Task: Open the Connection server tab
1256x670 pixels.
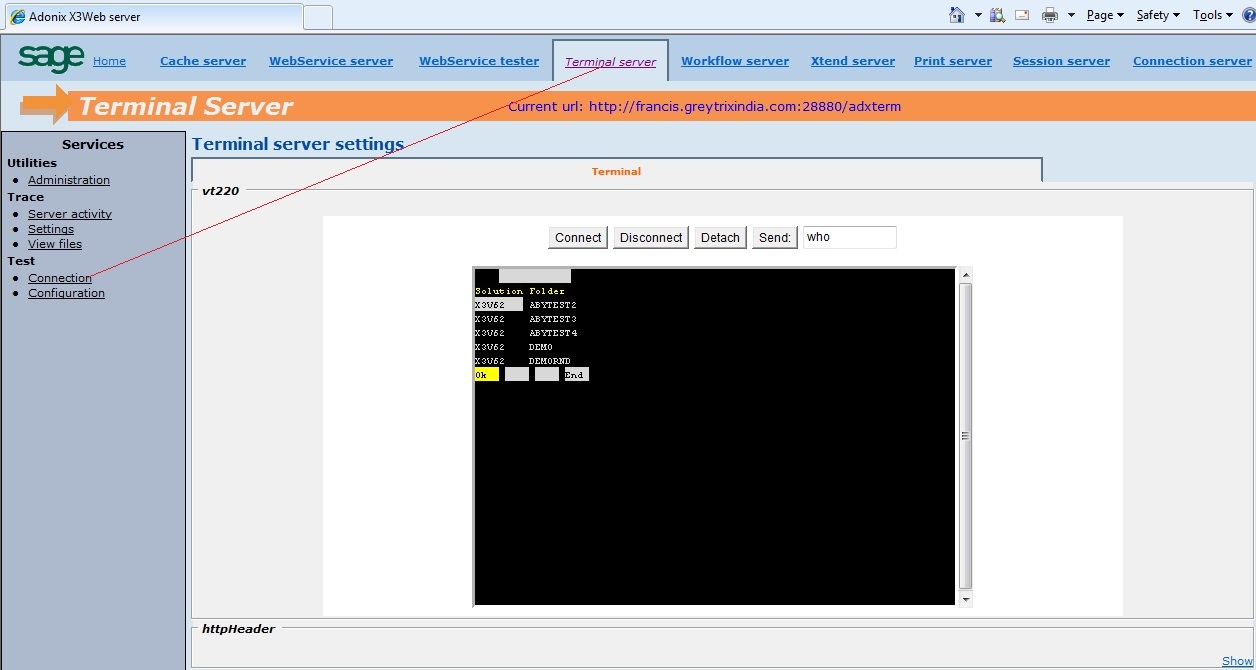Action: point(1192,61)
